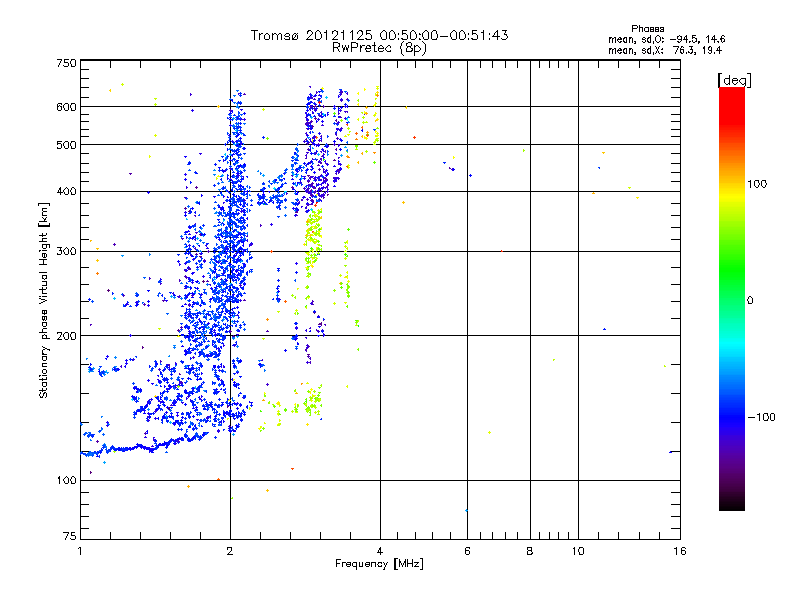
Task: Click the yellow-green cluster near 3 MHz, 330 km
Action: click(x=314, y=235)
